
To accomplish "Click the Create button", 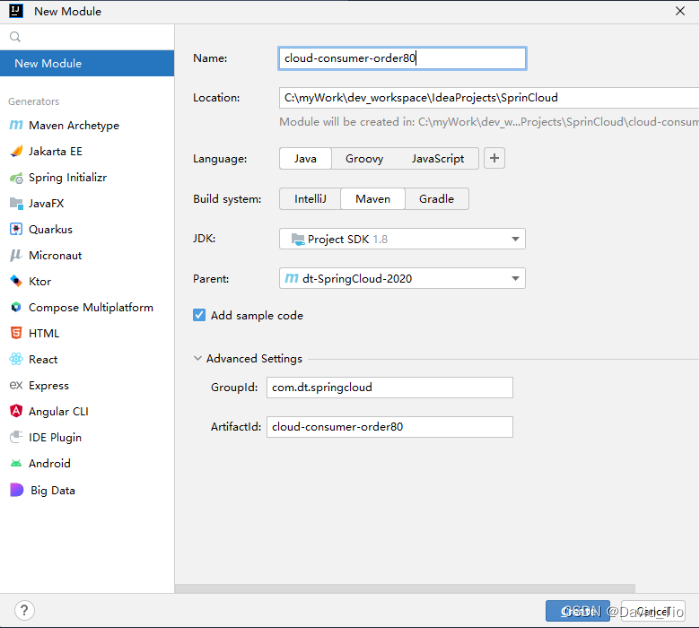I will coord(578,611).
